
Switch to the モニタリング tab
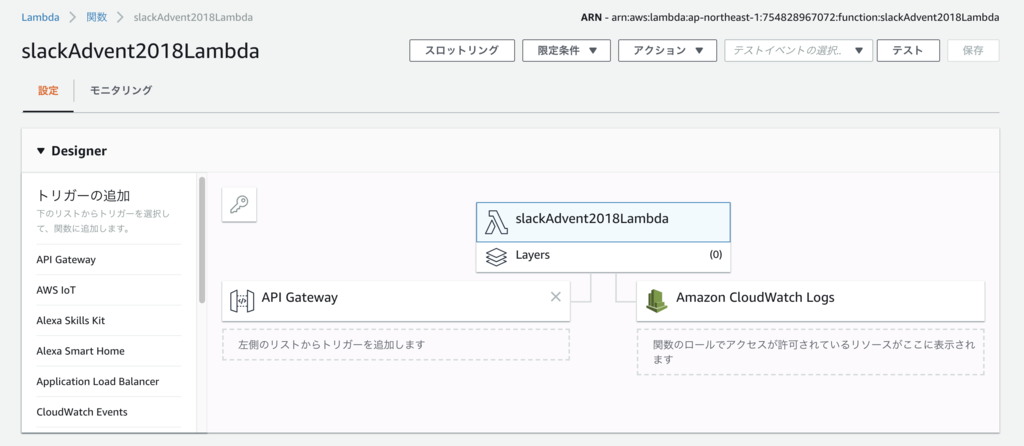click(x=121, y=91)
